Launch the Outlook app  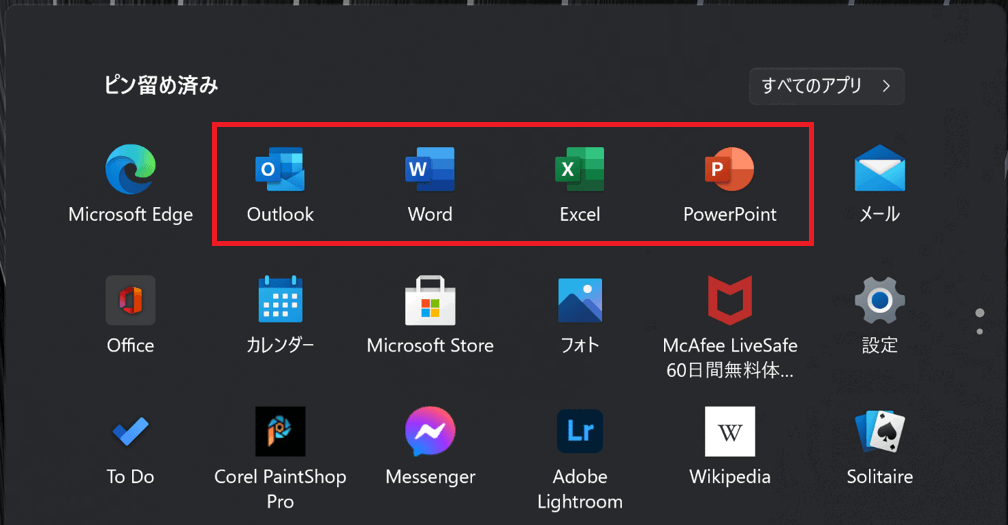point(280,169)
